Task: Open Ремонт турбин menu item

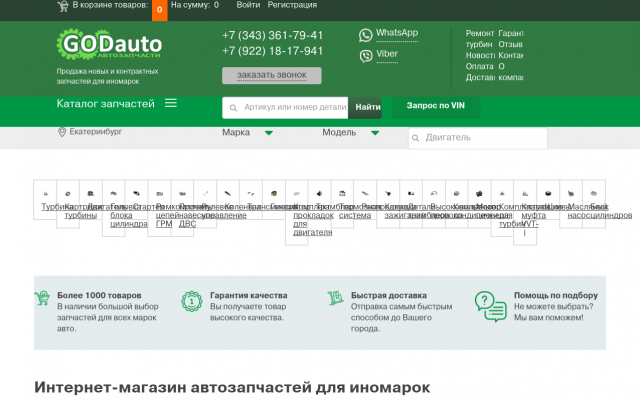Action: [x=480, y=38]
